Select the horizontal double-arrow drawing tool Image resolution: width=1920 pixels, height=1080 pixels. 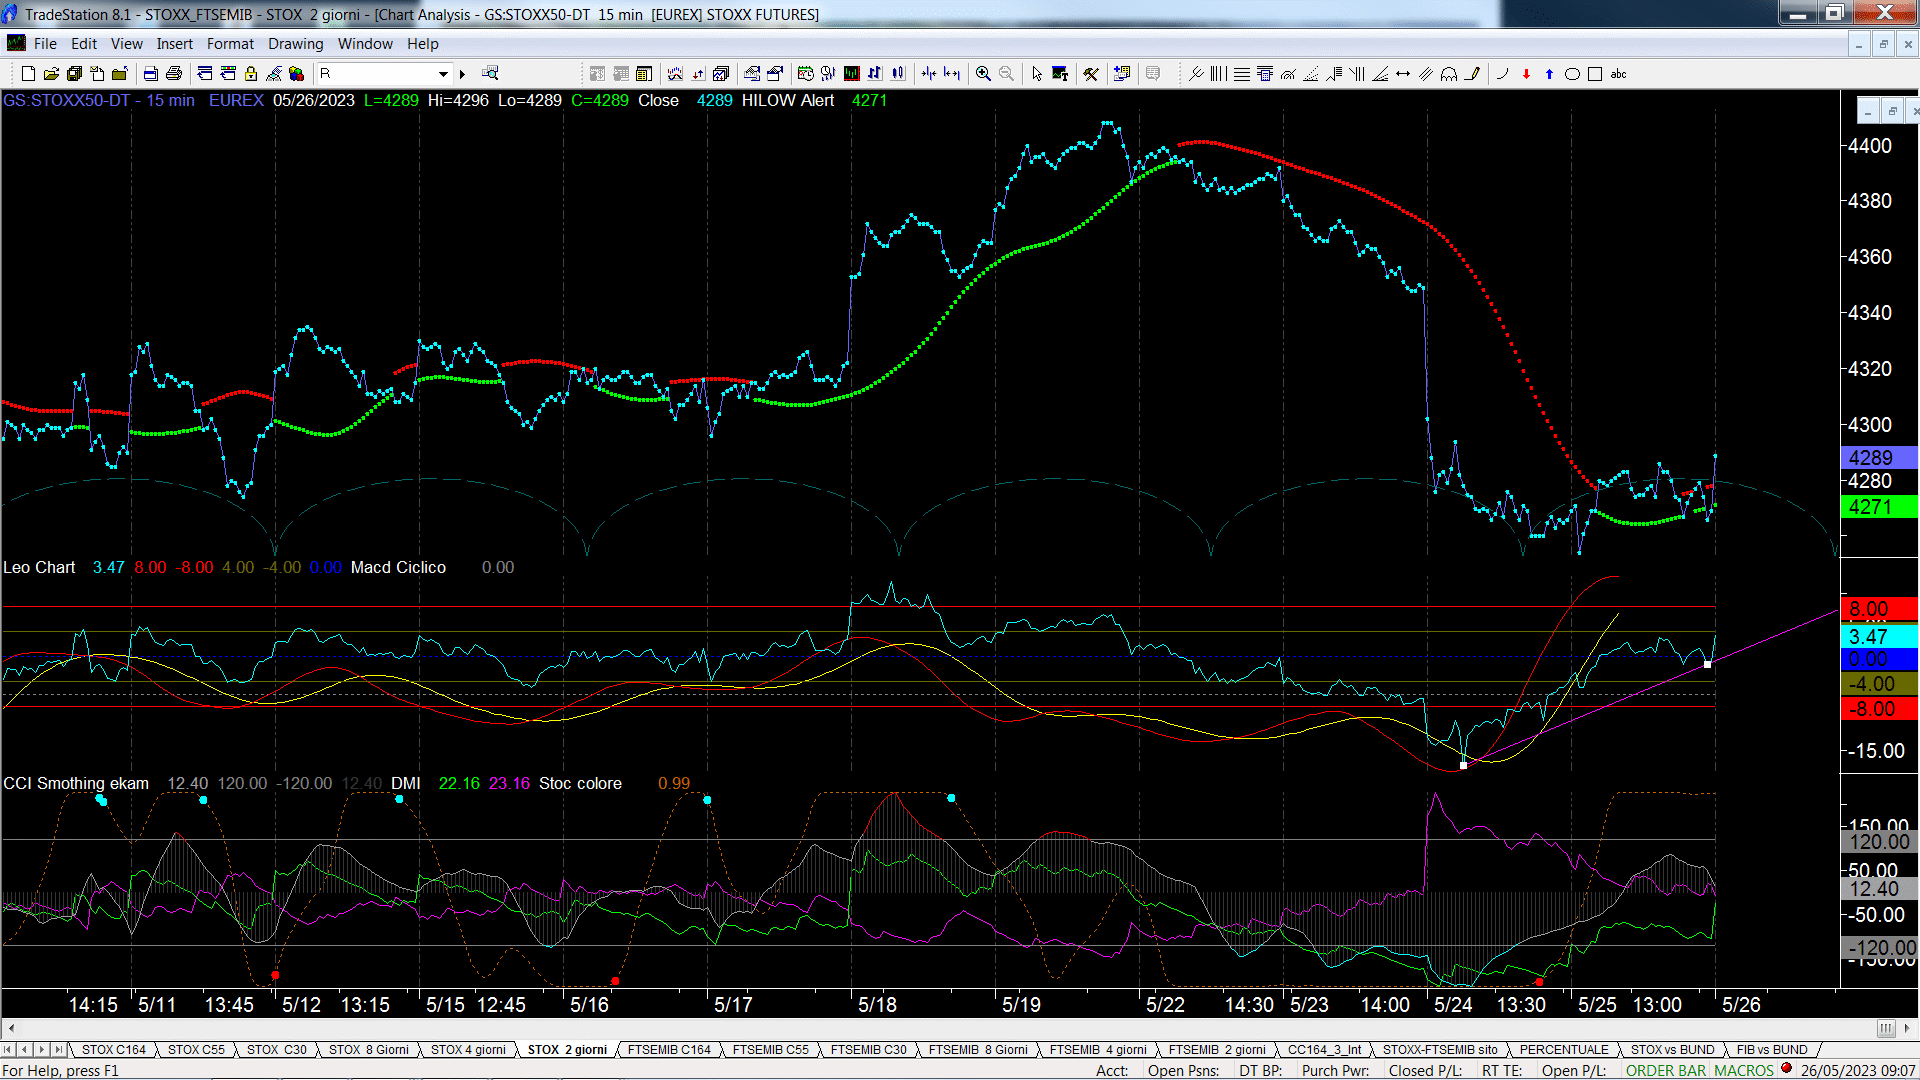(x=1403, y=73)
